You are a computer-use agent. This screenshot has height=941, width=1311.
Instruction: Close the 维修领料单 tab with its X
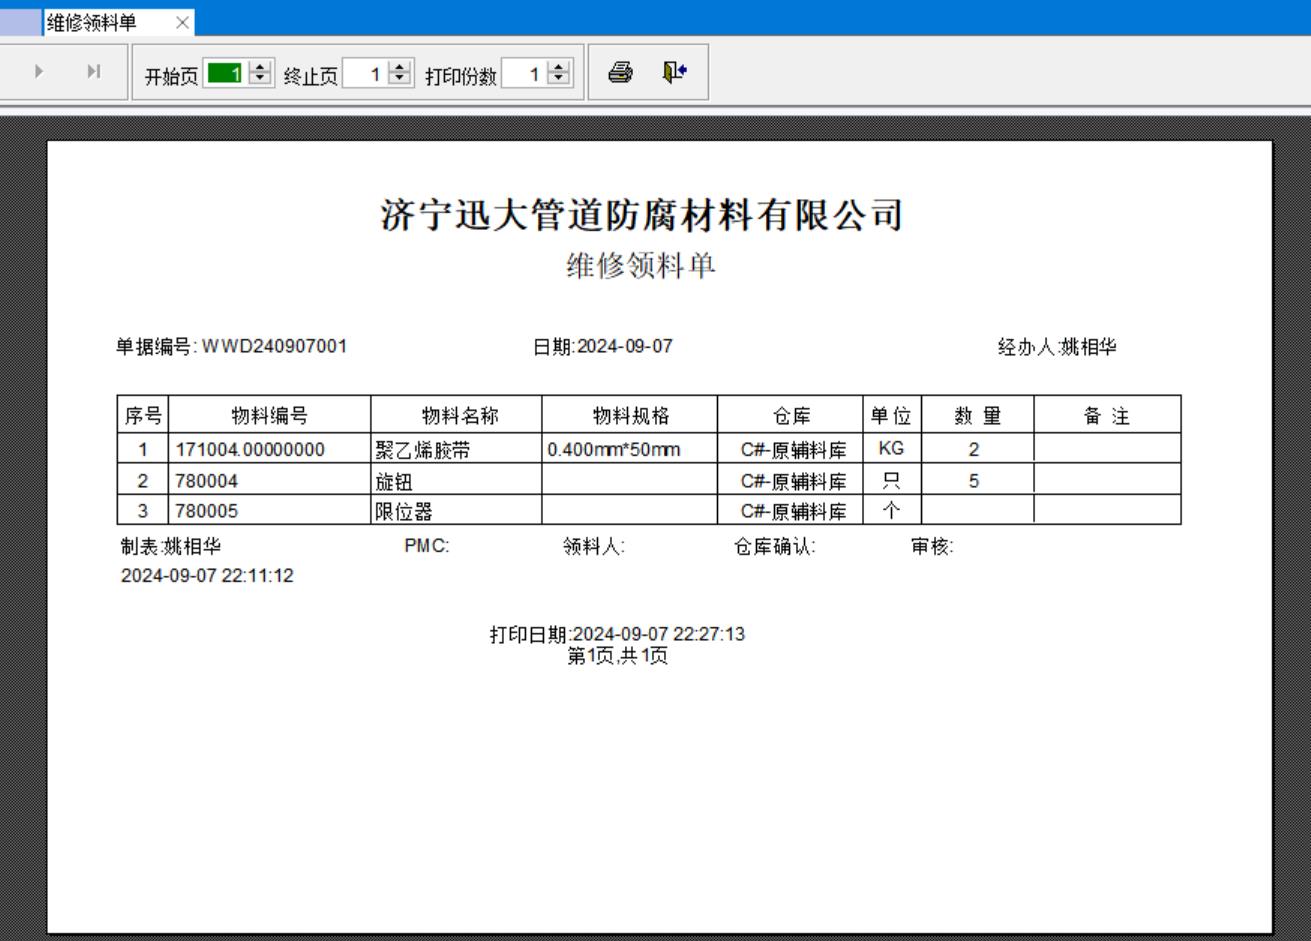coord(182,22)
